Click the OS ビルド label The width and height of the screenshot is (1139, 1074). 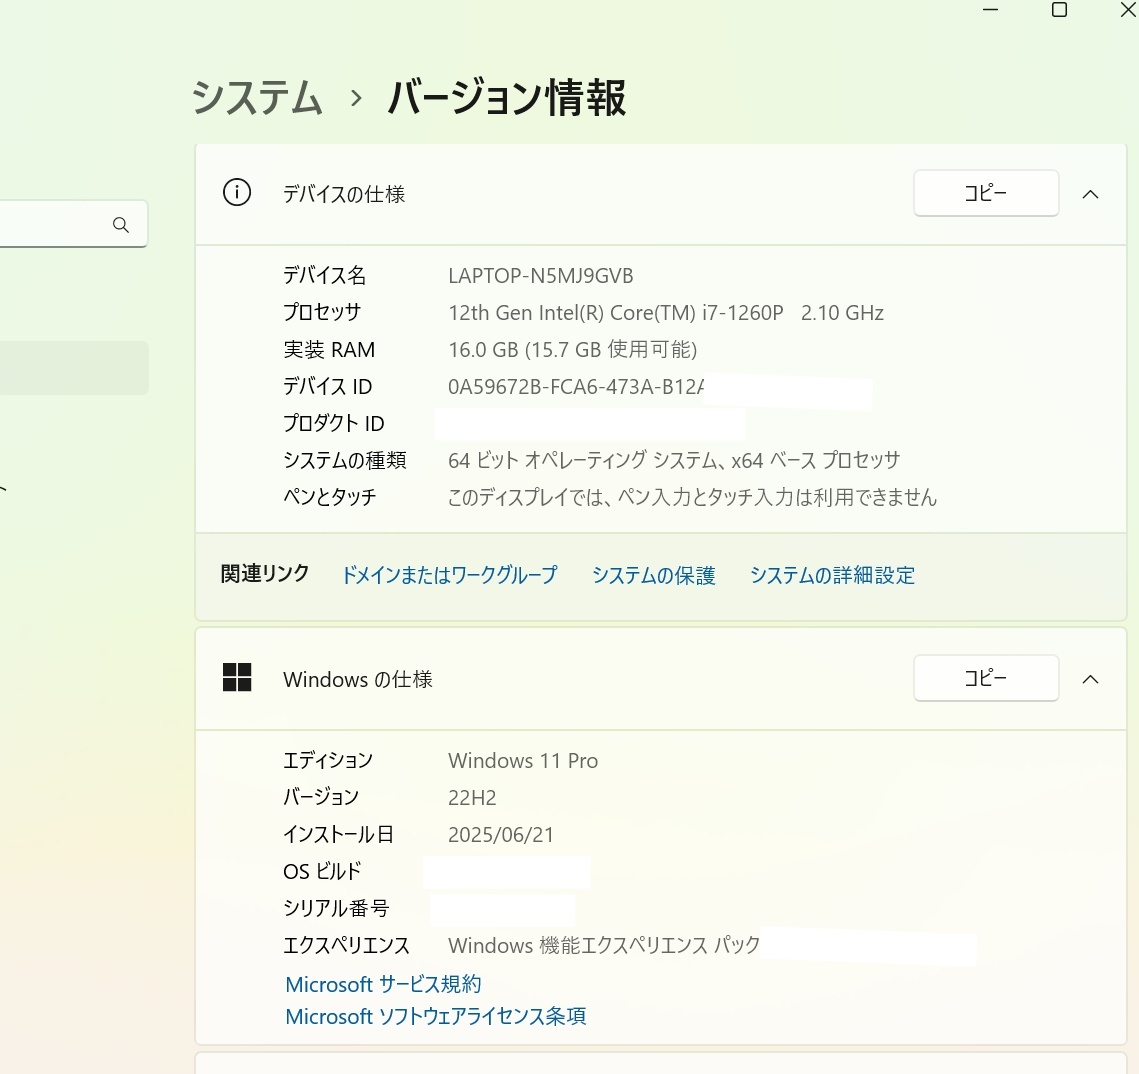[x=322, y=871]
